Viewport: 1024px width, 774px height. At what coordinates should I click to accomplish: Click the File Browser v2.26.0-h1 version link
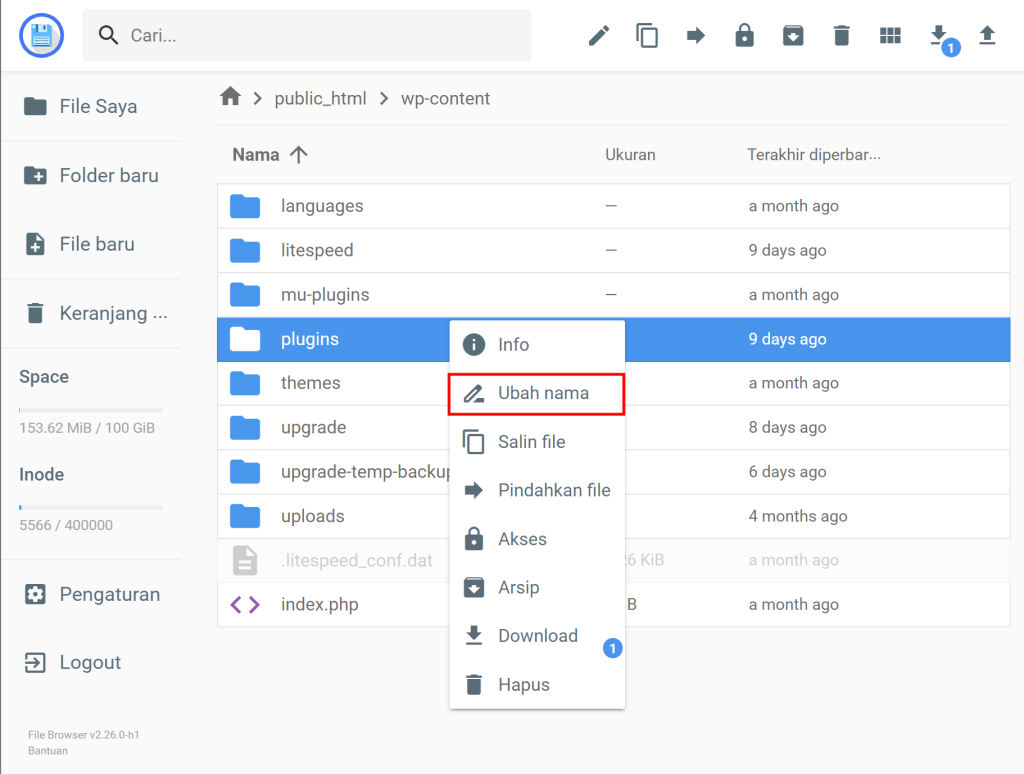(84, 735)
